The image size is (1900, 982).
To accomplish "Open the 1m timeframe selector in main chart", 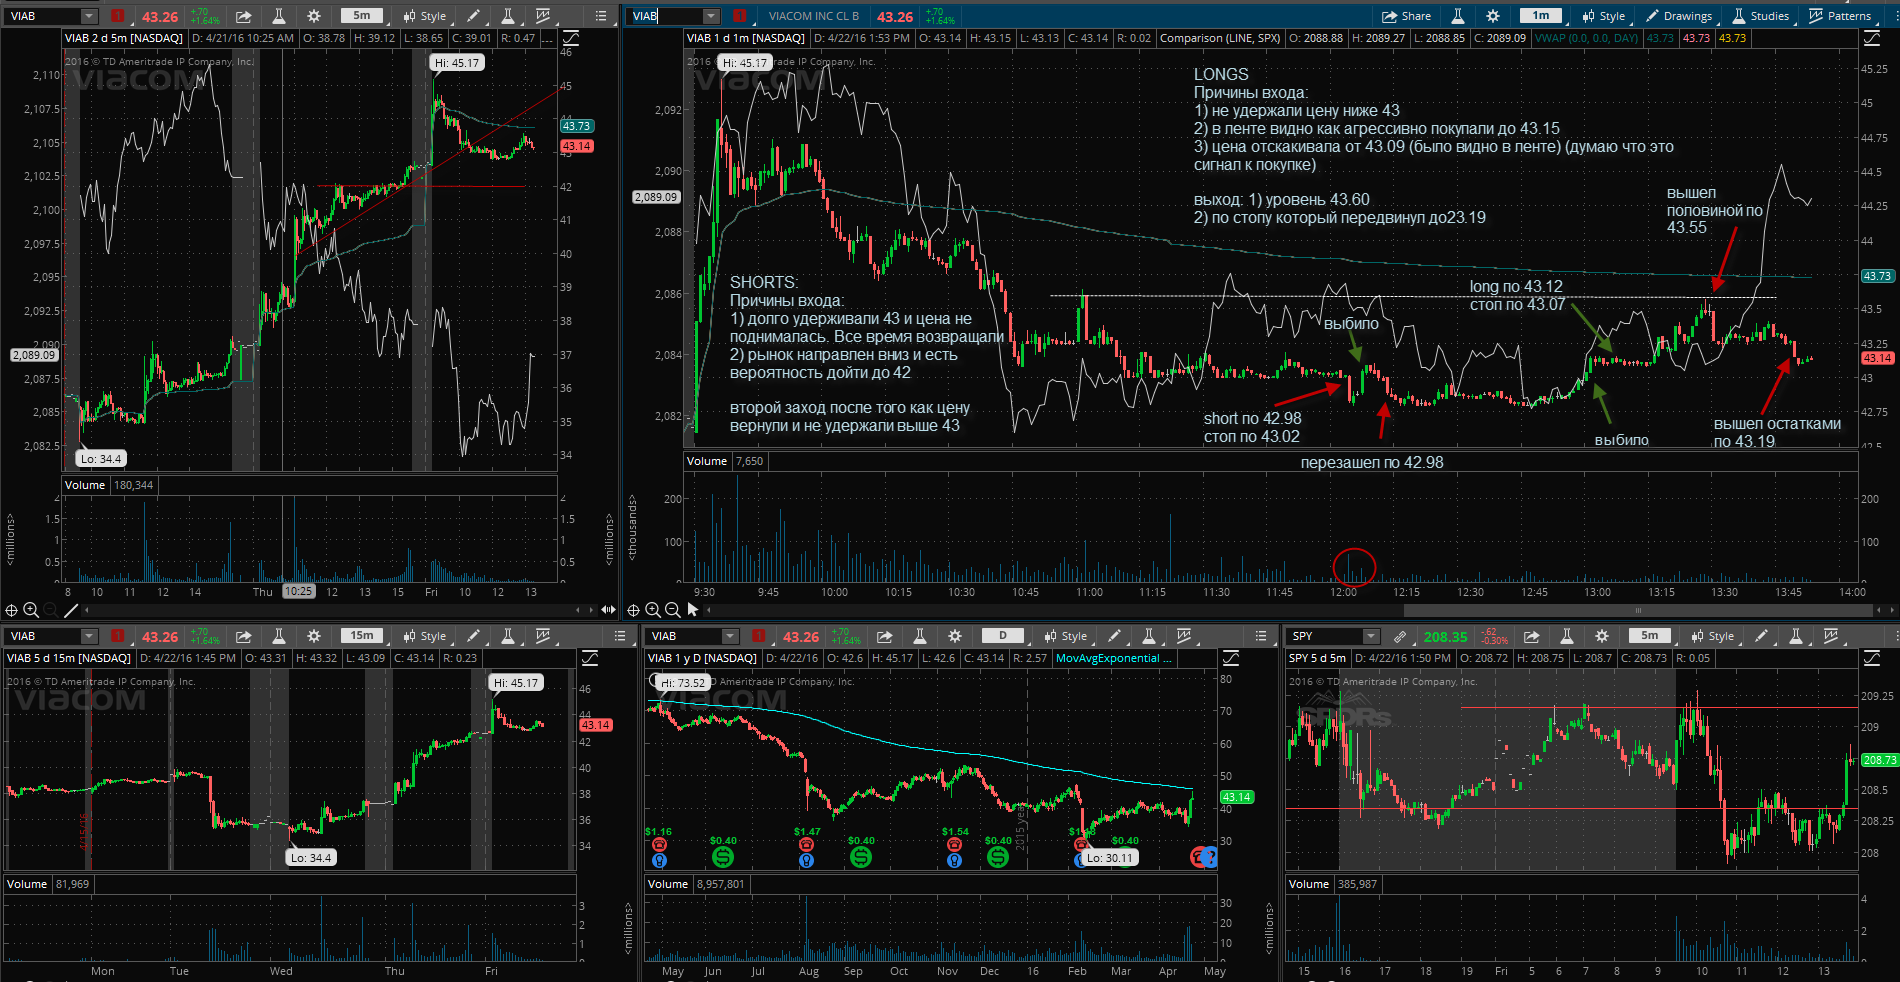I will coord(1541,16).
